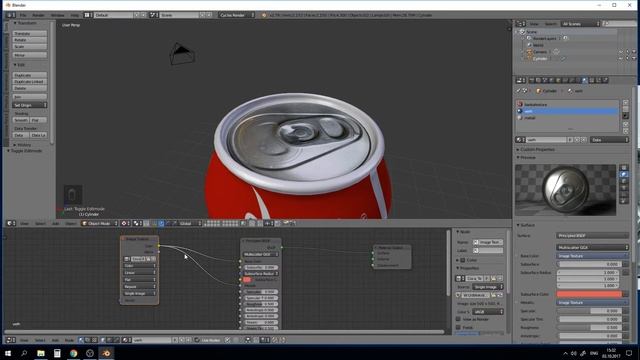Viewport: 640px width, 360px height.
Task: Open the Help menu
Action: 75,15
